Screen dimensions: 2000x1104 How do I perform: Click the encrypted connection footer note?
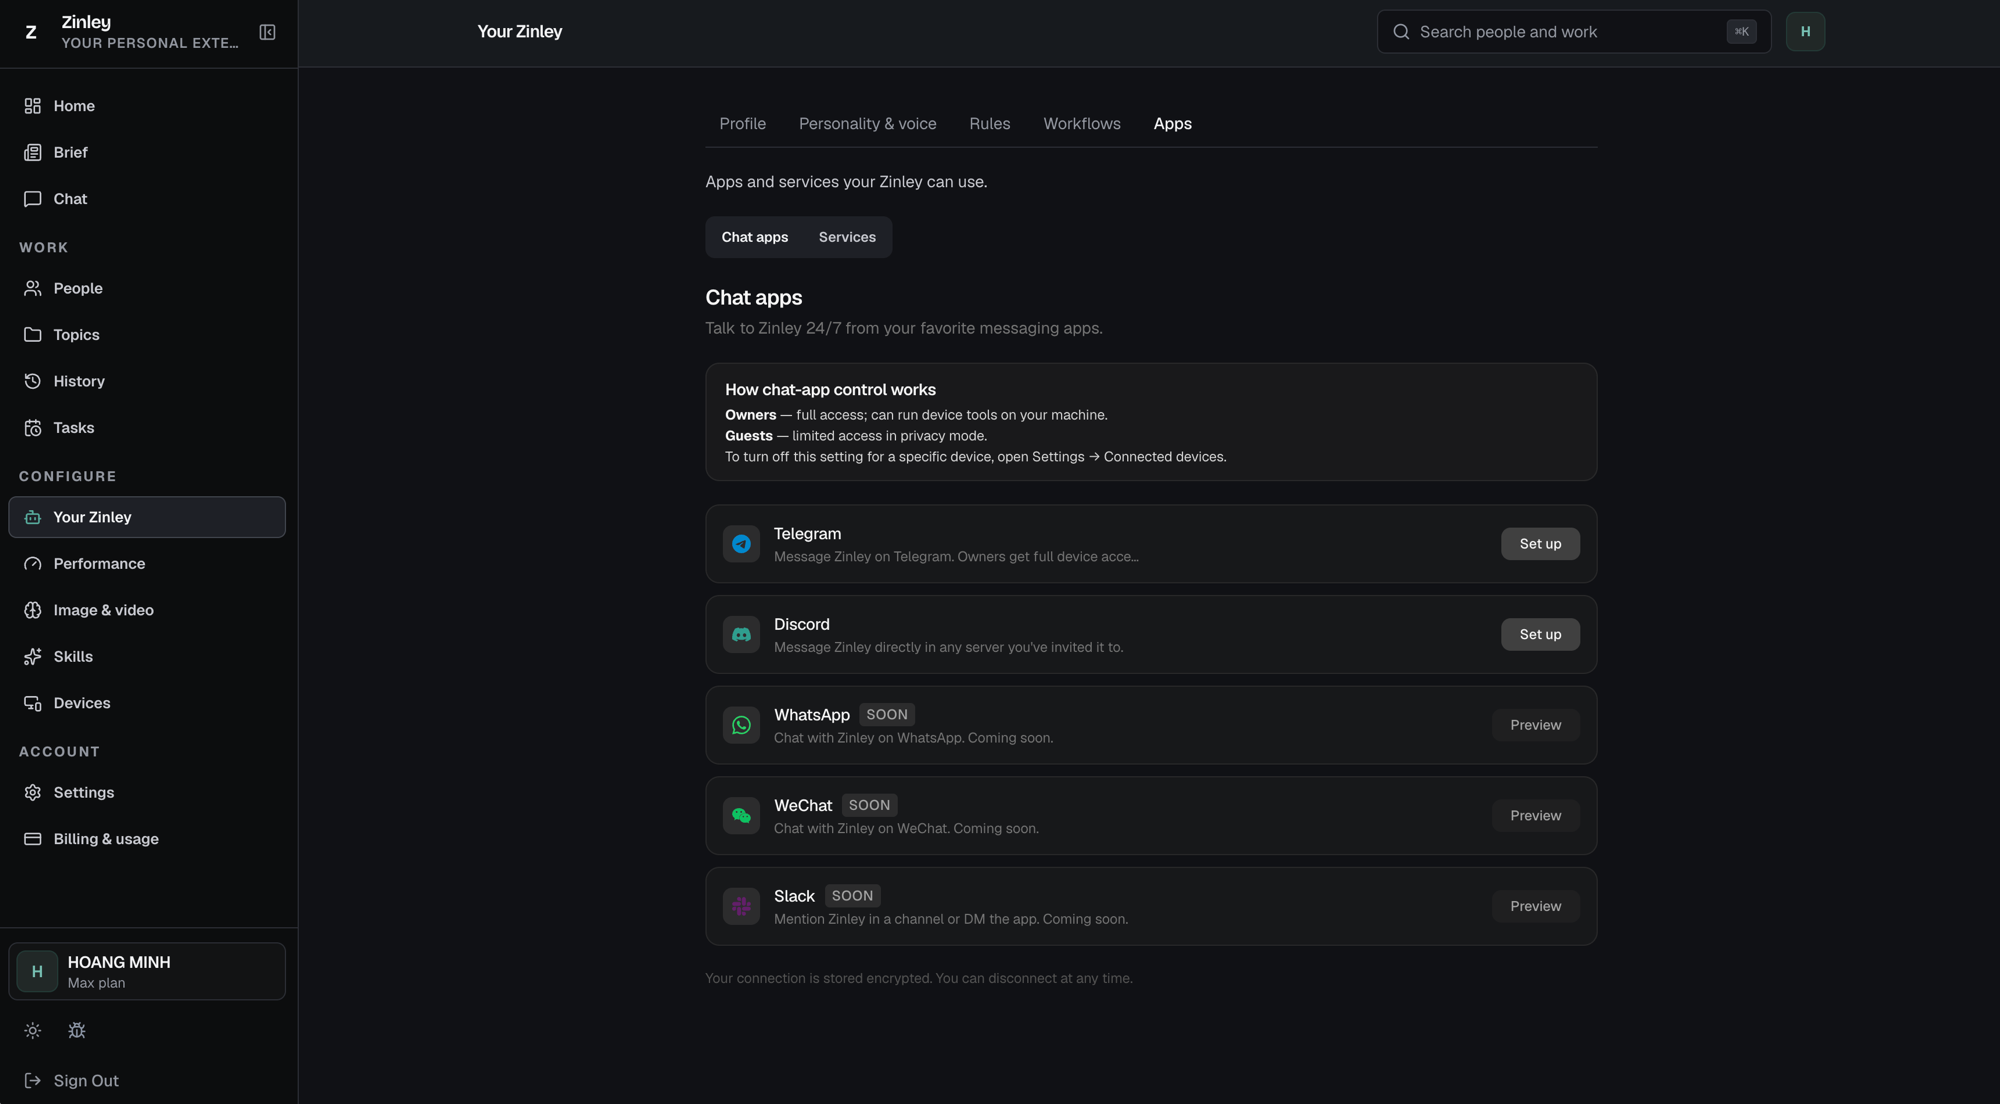pos(919,978)
